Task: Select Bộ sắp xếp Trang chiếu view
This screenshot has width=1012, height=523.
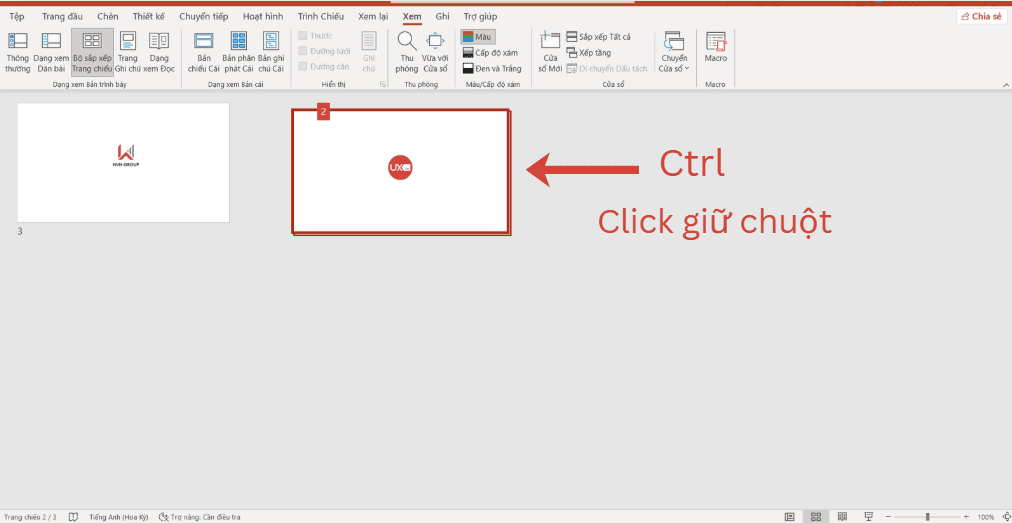Action: 92,52
